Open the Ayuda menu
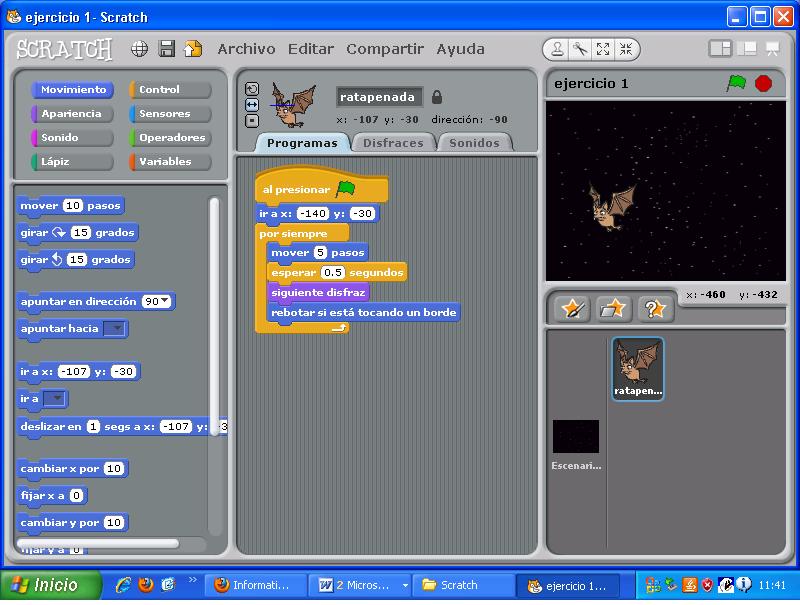This screenshot has height=605, width=800. [x=460, y=49]
